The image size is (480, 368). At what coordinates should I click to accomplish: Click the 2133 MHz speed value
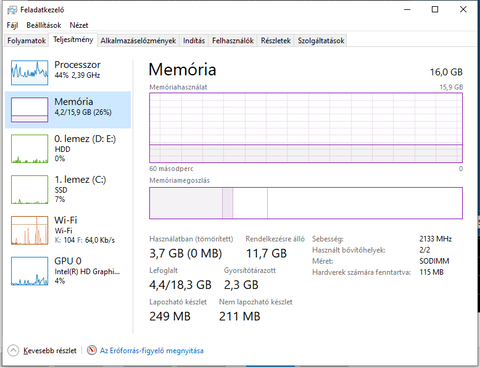coord(435,239)
